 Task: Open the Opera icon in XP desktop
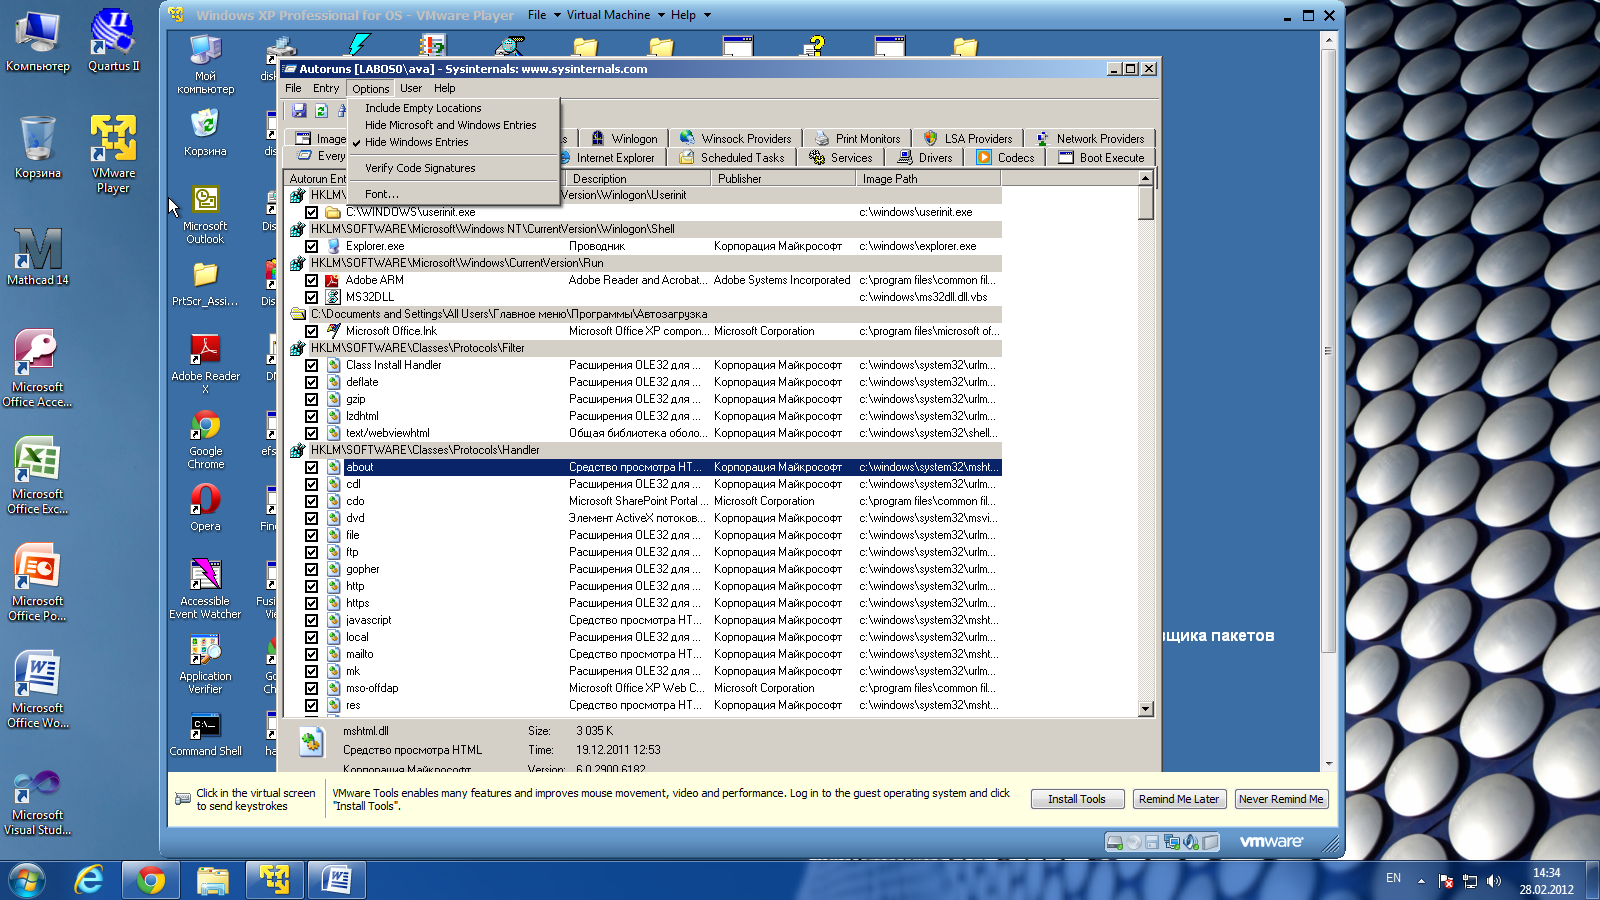[x=205, y=507]
